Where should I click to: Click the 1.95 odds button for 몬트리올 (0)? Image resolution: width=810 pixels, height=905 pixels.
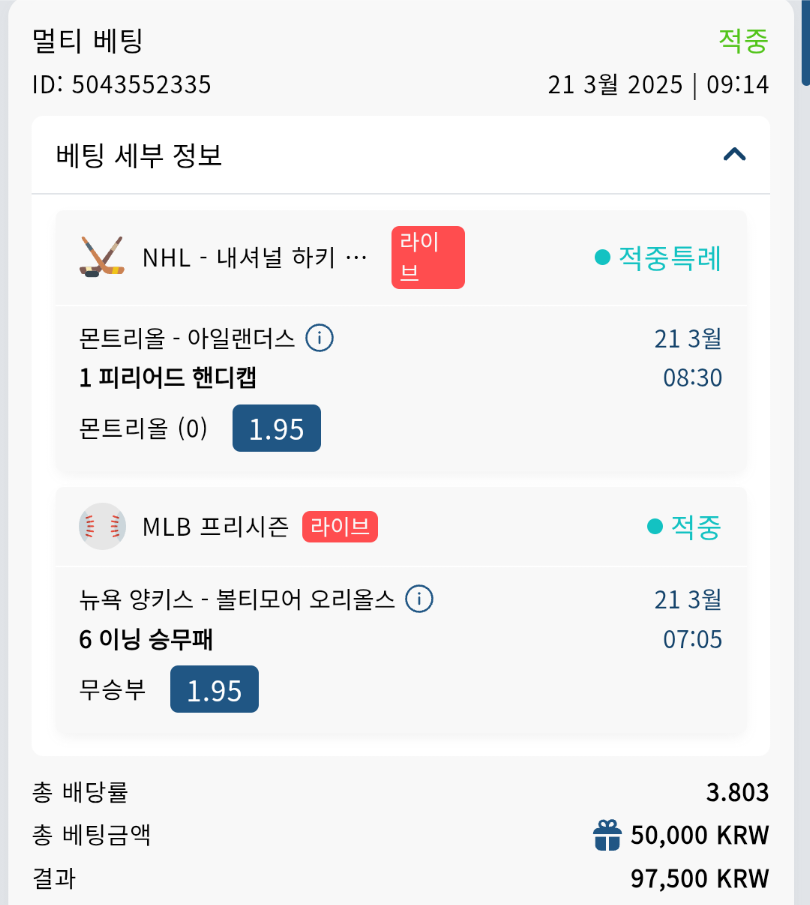tap(276, 428)
